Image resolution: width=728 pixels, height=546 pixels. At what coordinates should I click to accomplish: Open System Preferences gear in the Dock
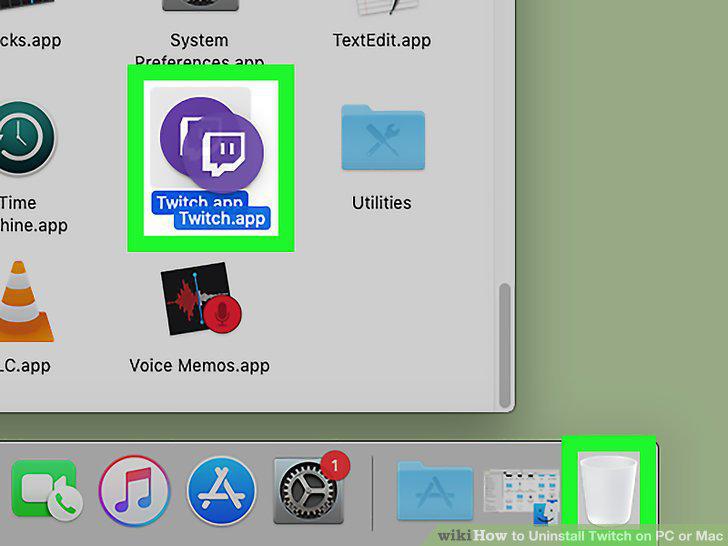308,490
